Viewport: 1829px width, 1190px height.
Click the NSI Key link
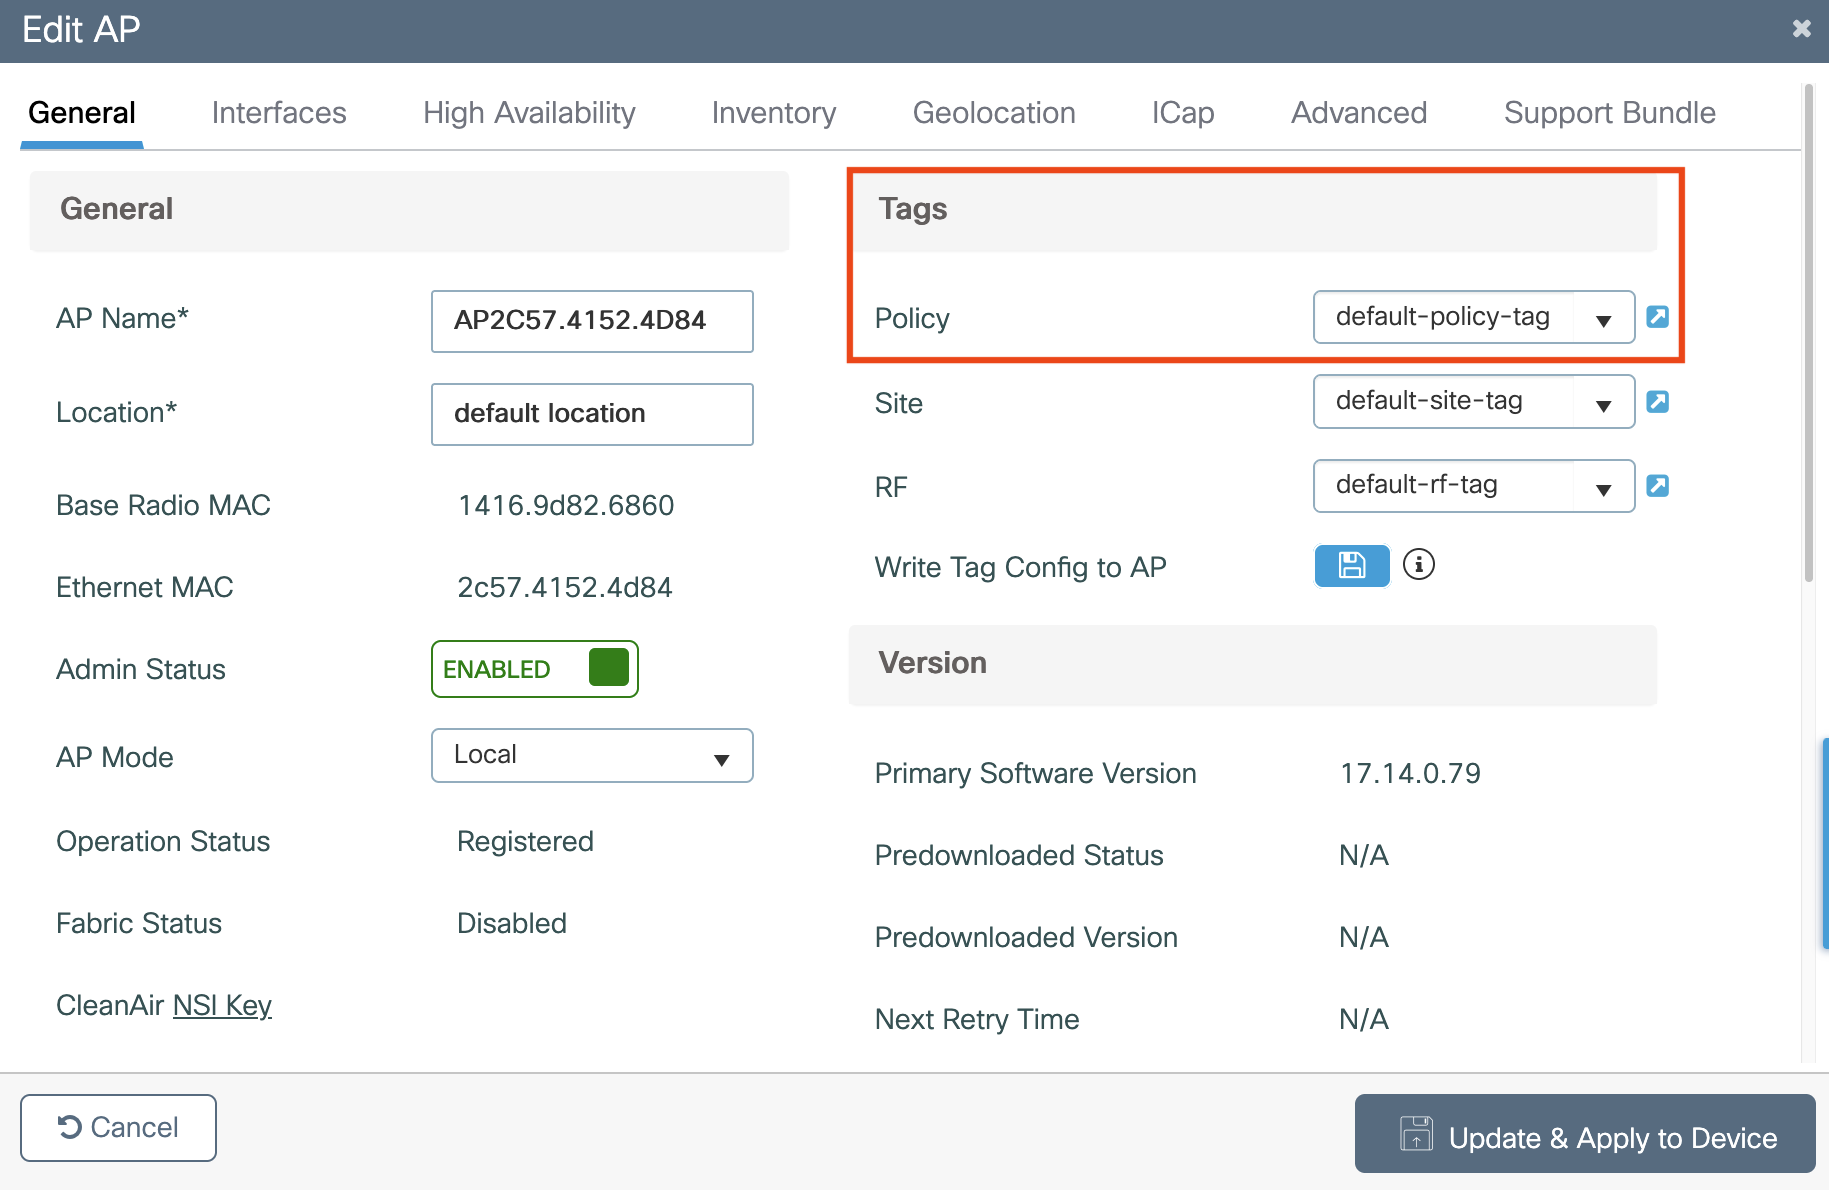coord(222,1005)
